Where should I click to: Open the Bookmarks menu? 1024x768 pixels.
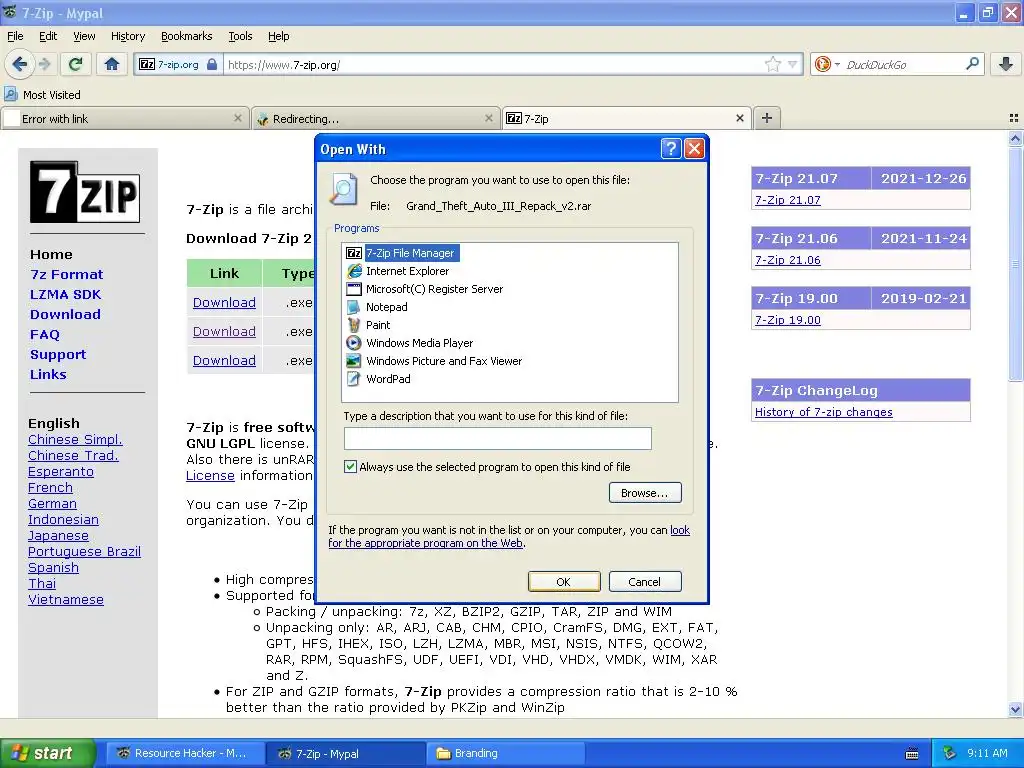(186, 36)
